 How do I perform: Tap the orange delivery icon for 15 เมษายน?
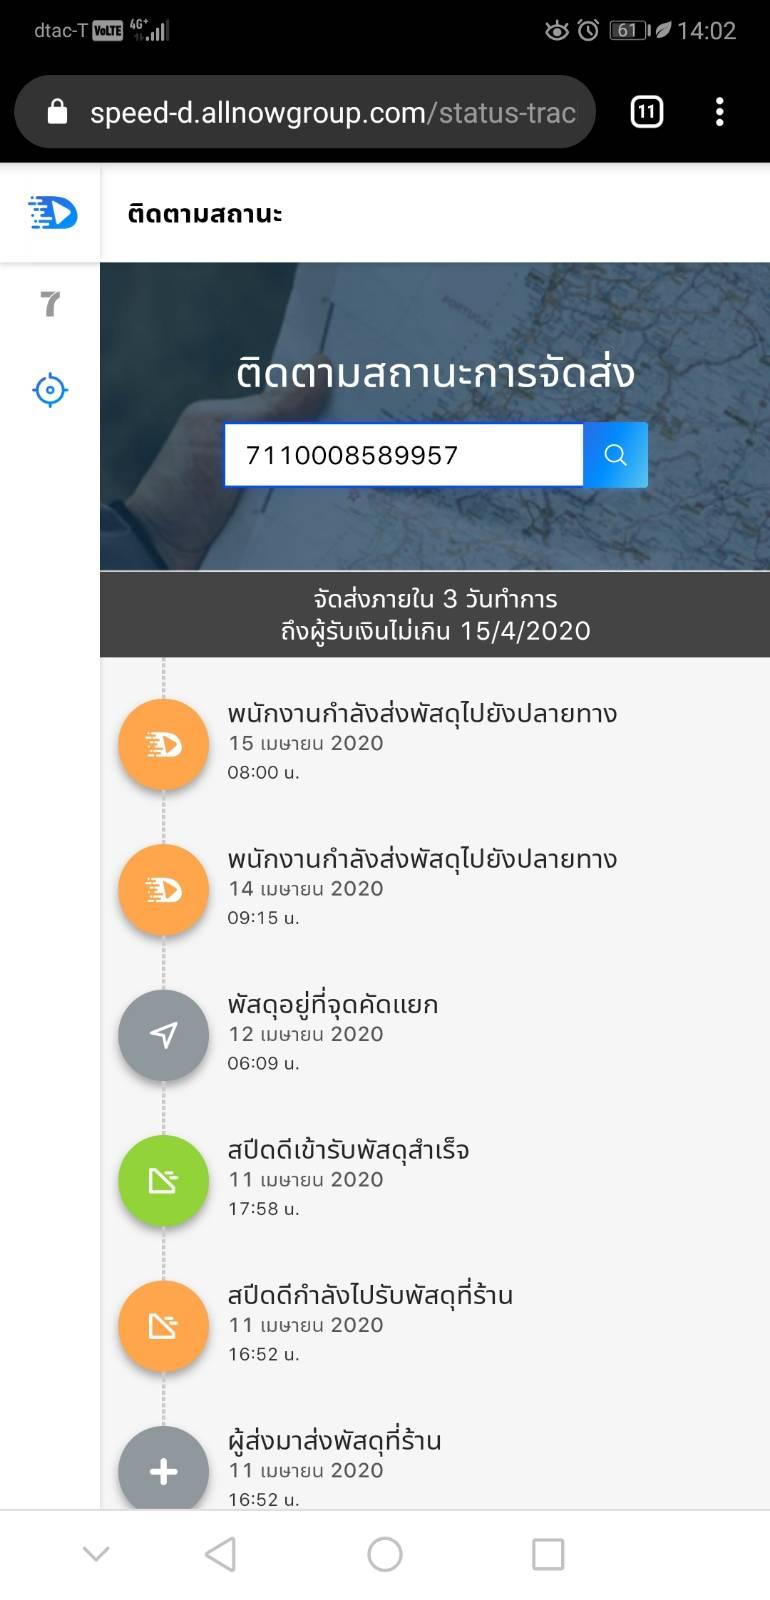[163, 745]
